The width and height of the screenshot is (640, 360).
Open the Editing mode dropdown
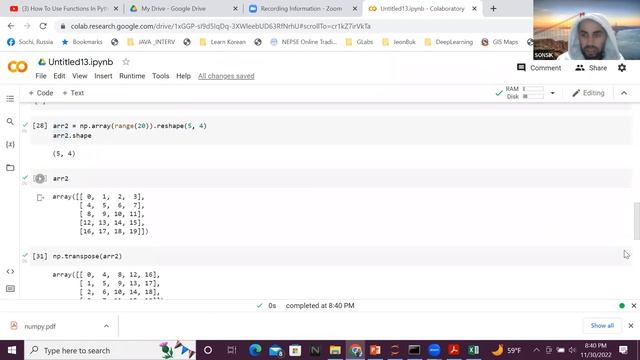[588, 93]
